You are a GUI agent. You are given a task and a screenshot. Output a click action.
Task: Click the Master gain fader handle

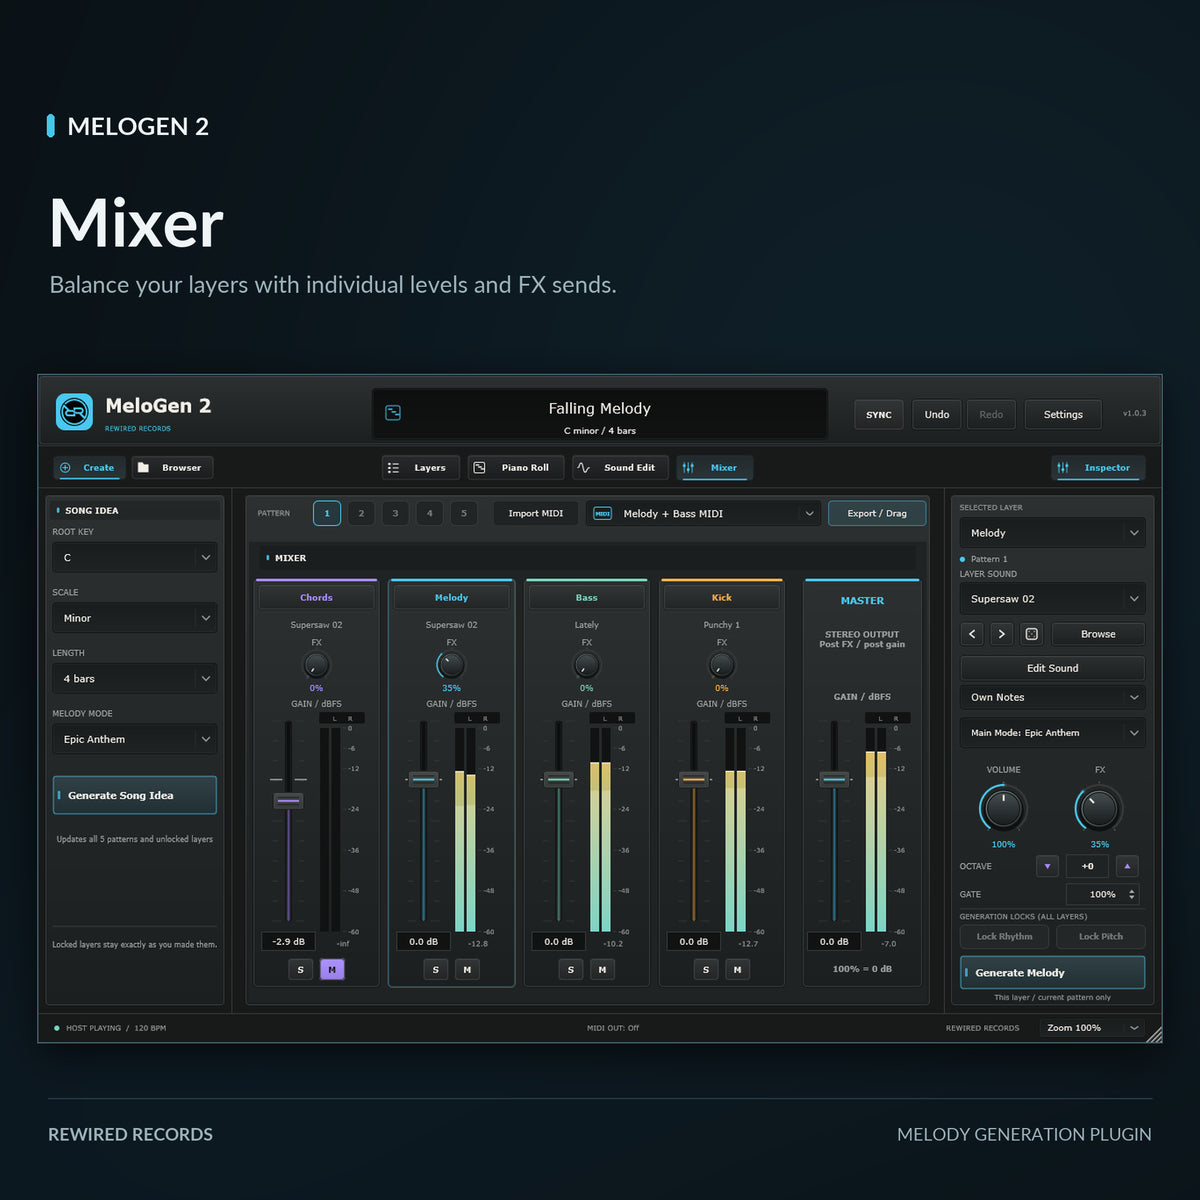click(x=834, y=779)
